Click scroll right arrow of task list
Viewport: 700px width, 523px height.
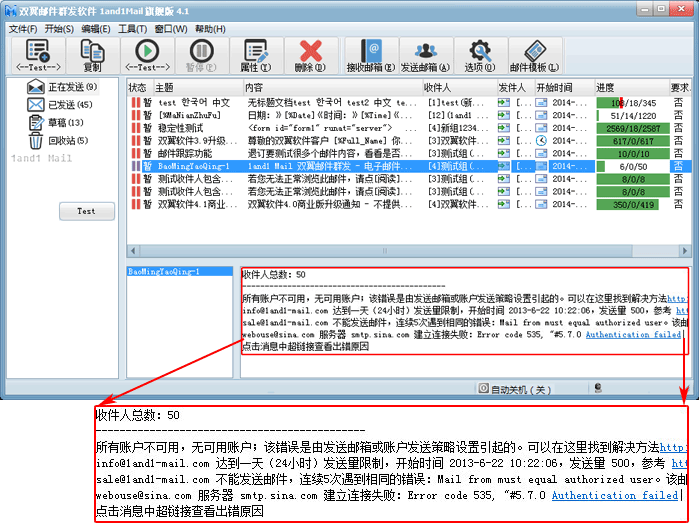685,251
